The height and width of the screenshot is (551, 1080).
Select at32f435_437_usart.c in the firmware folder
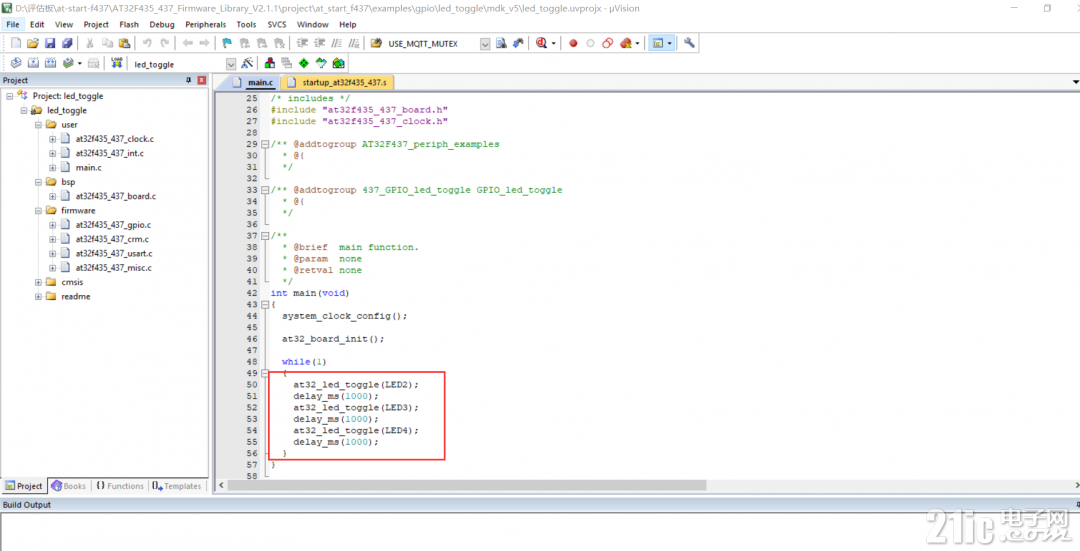coord(114,254)
